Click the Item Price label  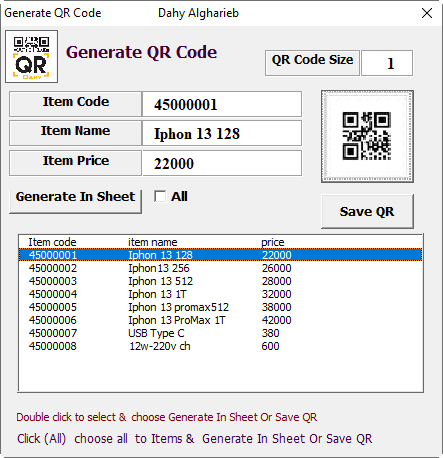(75, 163)
